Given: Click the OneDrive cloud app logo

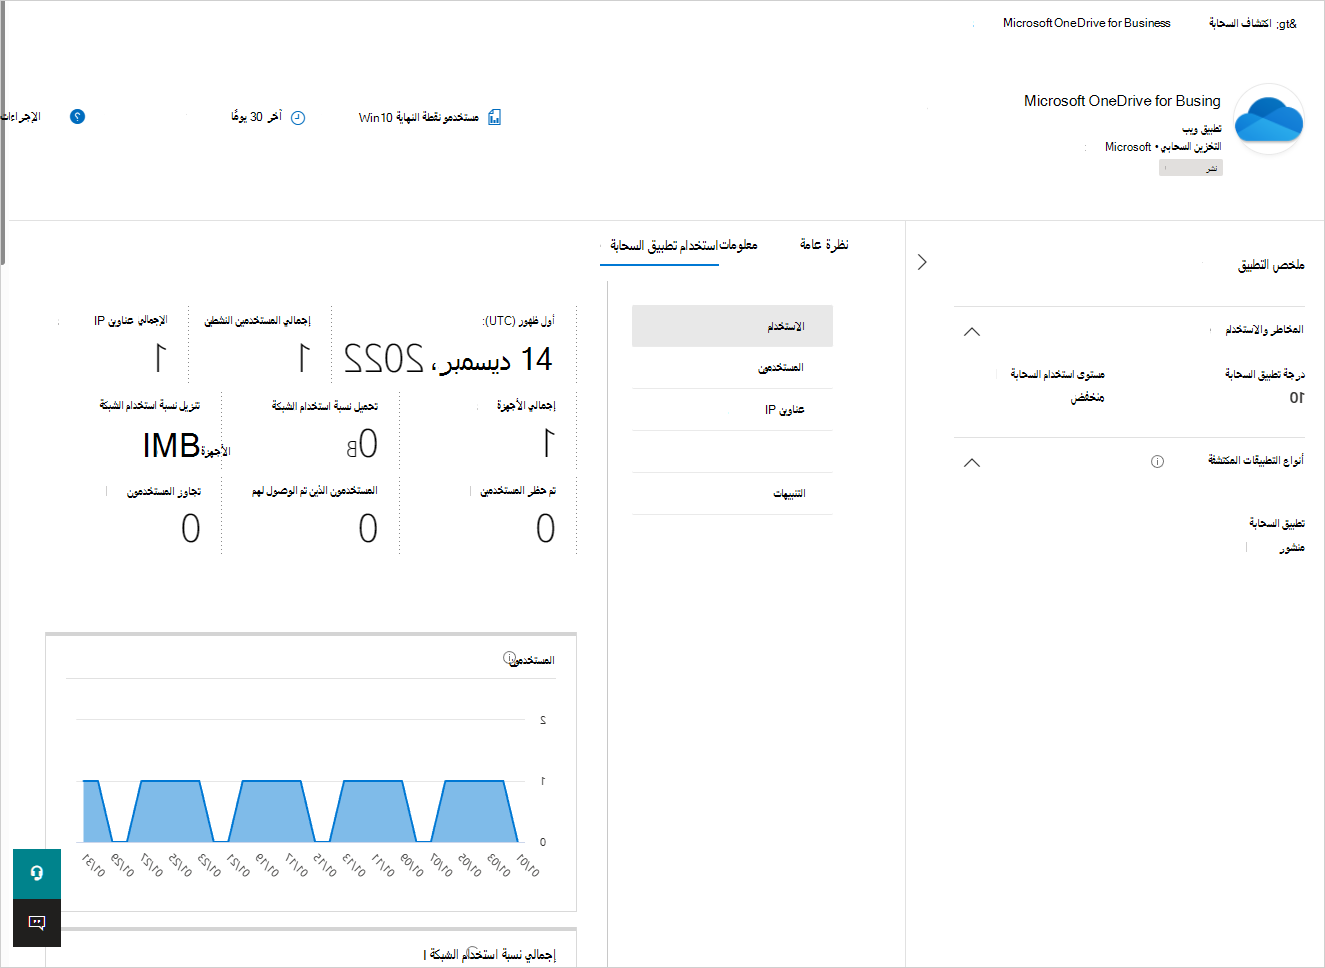Looking at the screenshot, I should click(1269, 119).
